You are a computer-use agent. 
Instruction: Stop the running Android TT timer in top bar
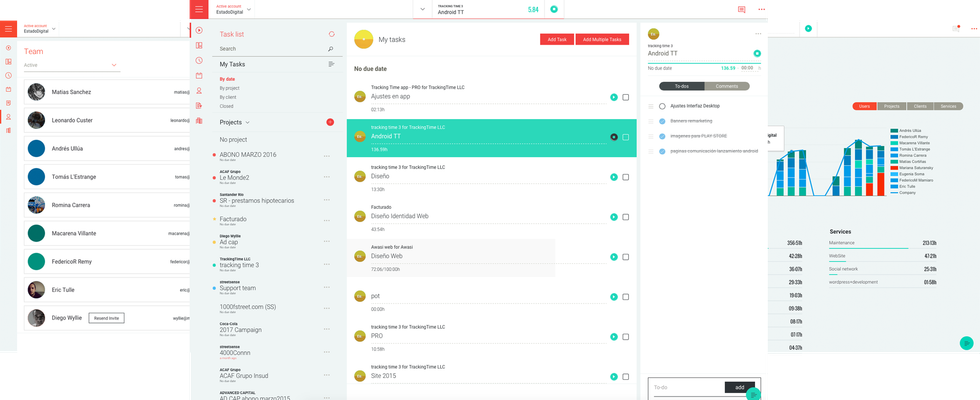coord(553,9)
